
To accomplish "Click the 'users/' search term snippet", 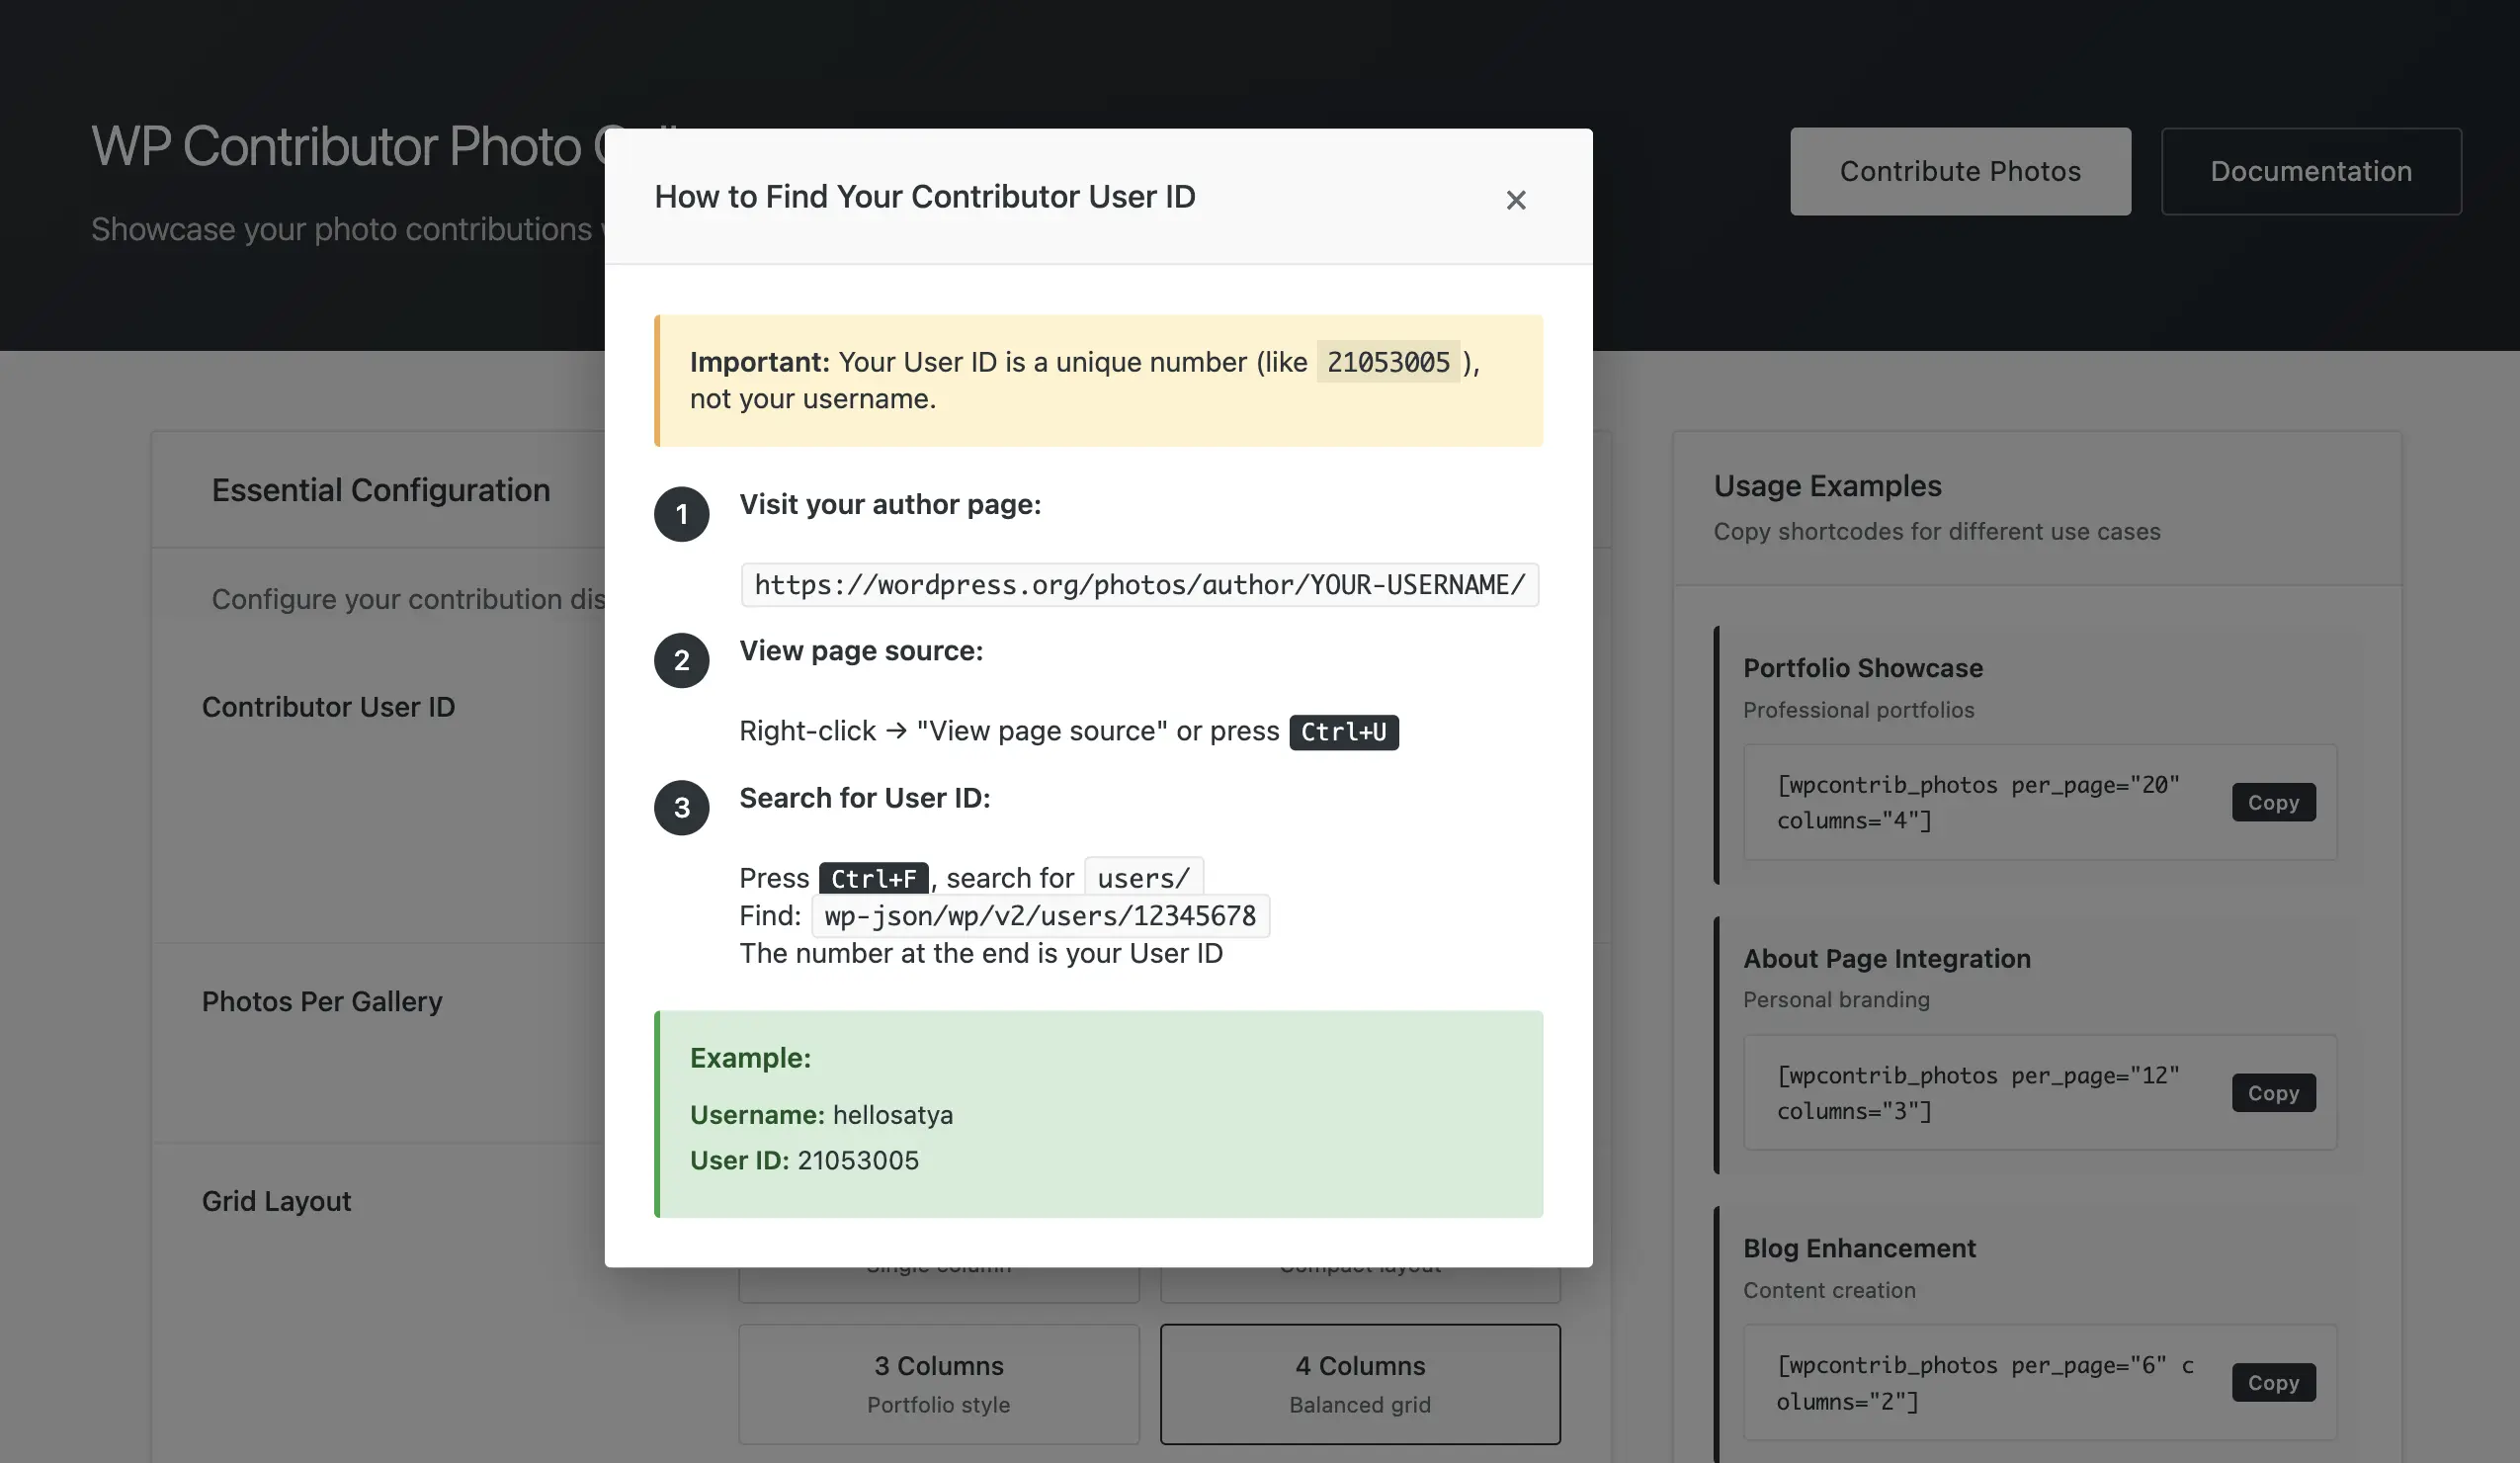I will coord(1143,878).
